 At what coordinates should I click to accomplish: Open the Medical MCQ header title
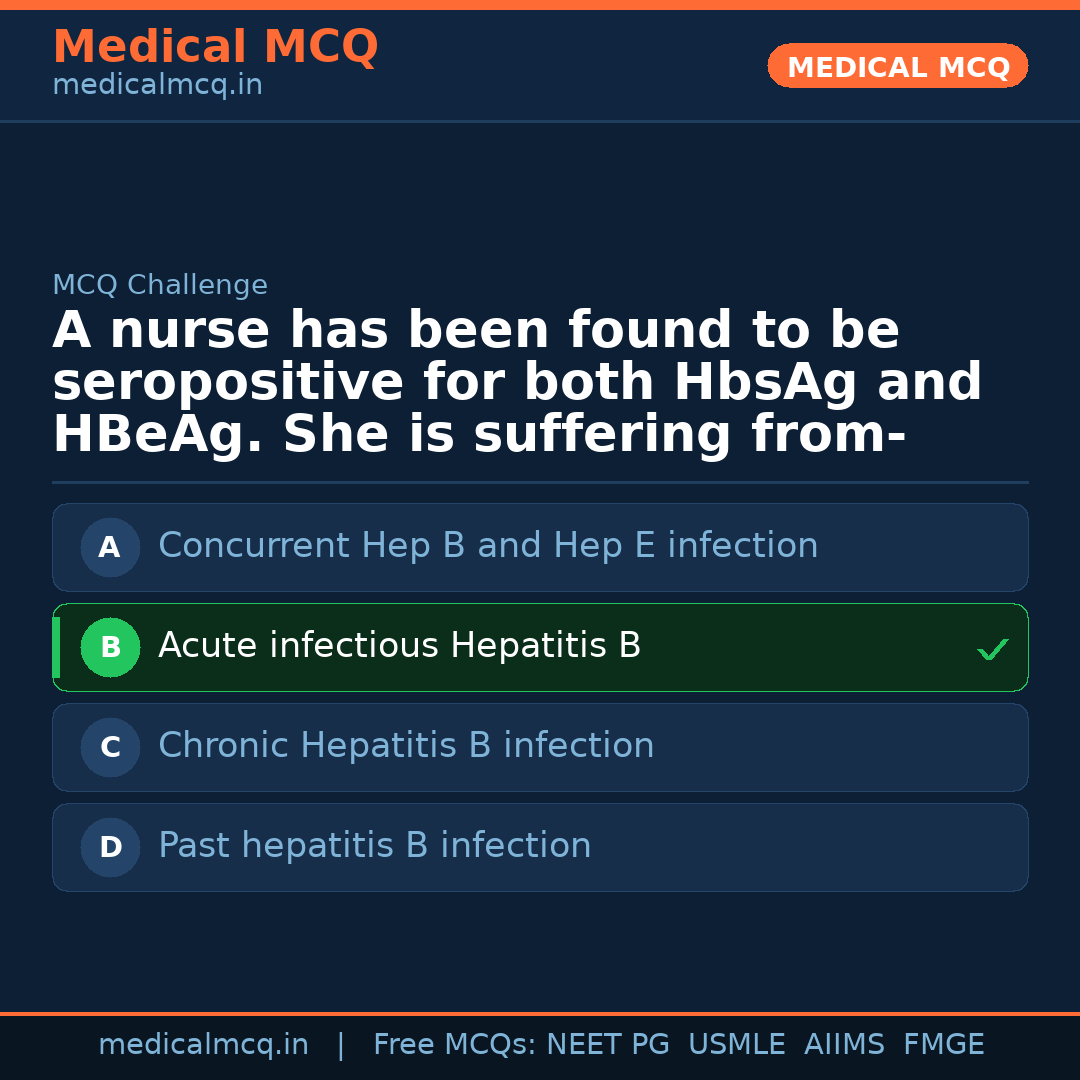pyautogui.click(x=215, y=47)
